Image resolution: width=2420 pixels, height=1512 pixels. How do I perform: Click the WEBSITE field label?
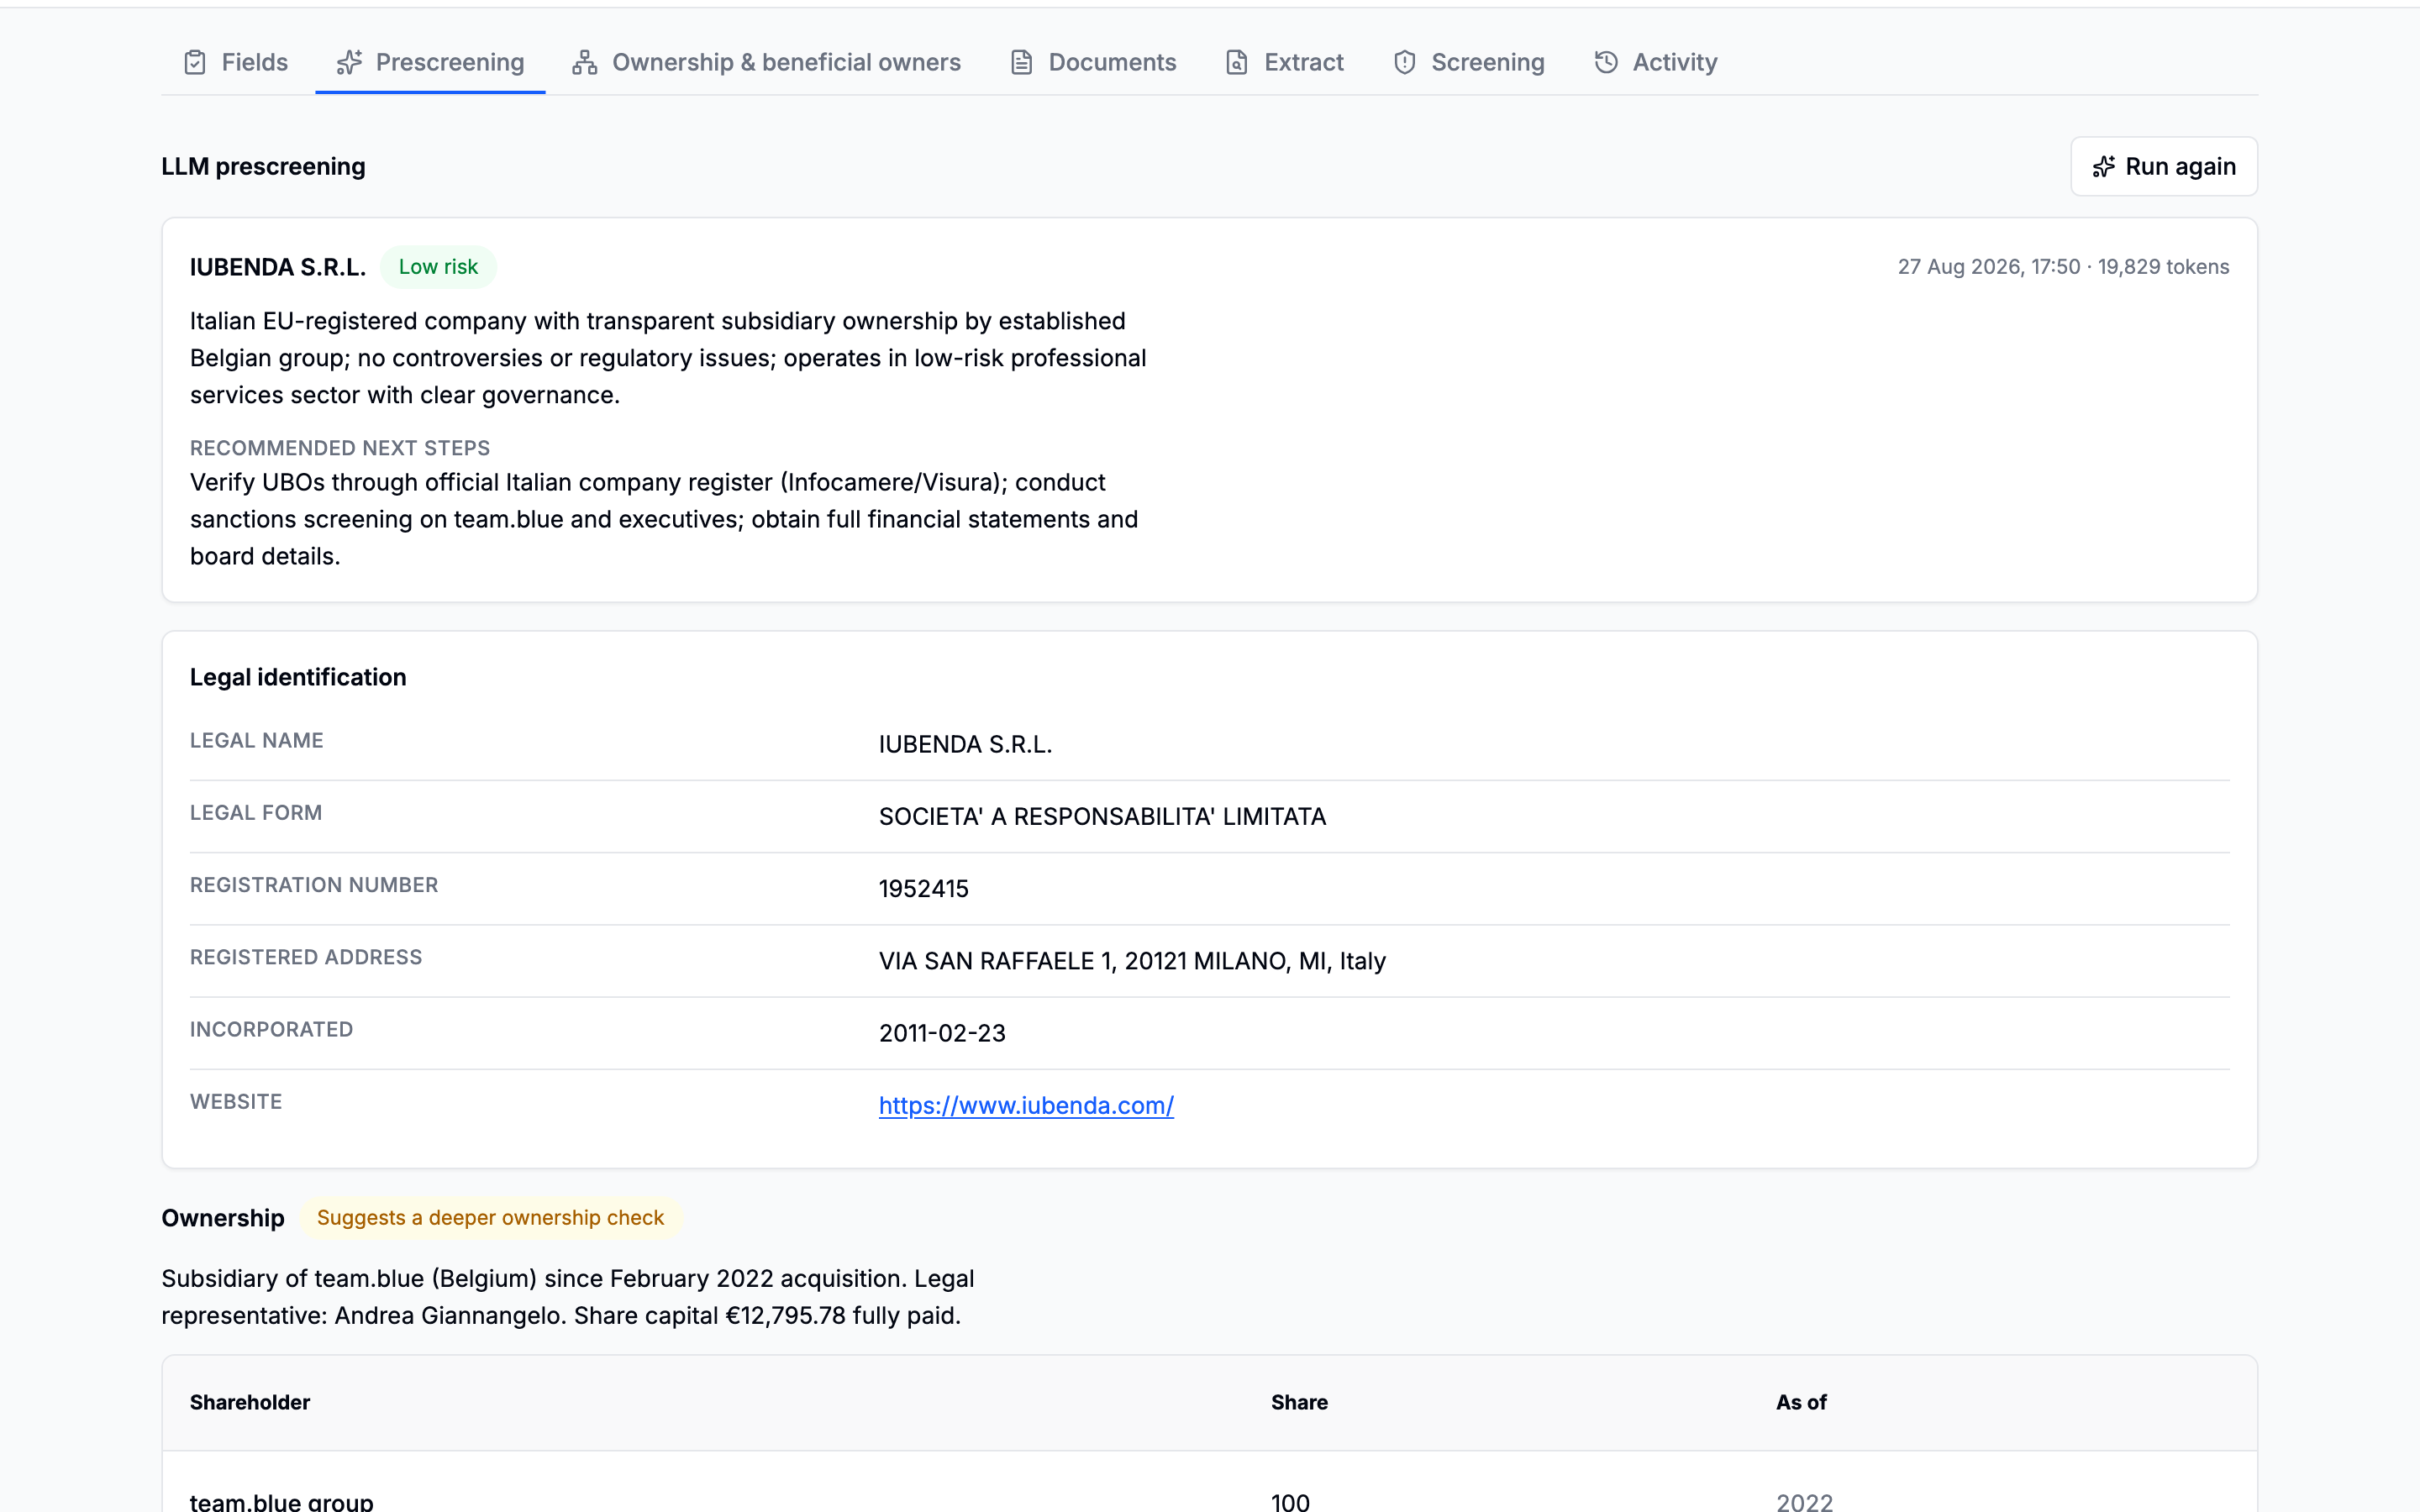pyautogui.click(x=236, y=1101)
